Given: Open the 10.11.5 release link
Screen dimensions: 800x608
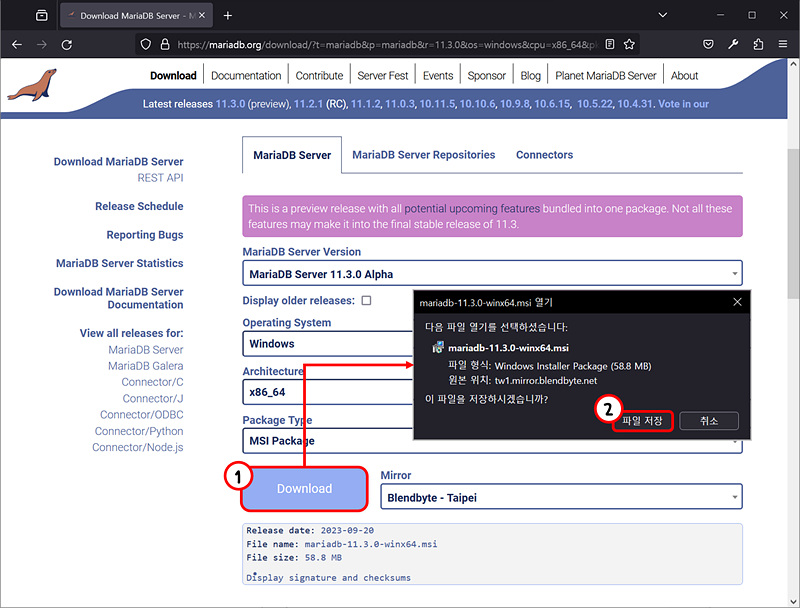Looking at the screenshot, I should (x=437, y=104).
